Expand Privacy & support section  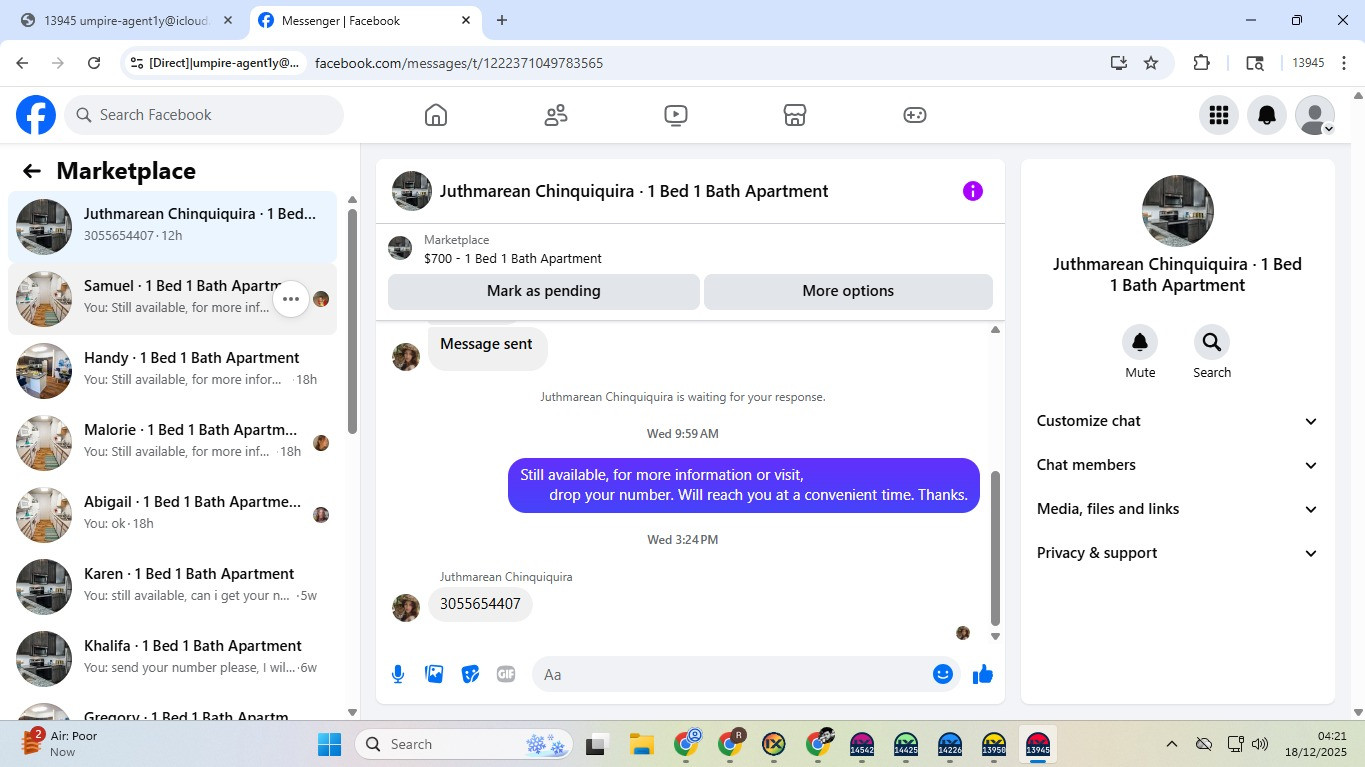point(1178,553)
